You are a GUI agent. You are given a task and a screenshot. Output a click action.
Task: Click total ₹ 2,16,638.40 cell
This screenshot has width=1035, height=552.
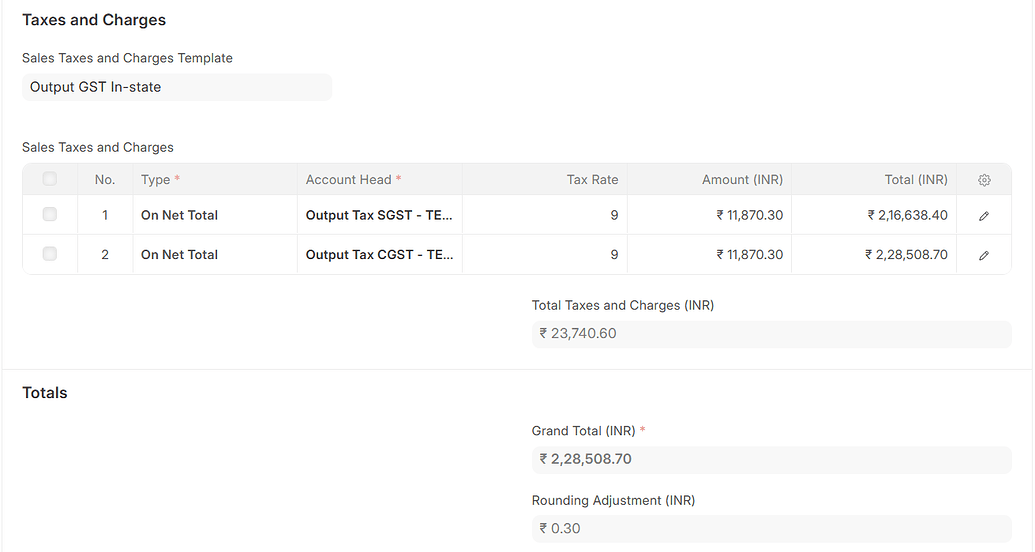tap(874, 215)
